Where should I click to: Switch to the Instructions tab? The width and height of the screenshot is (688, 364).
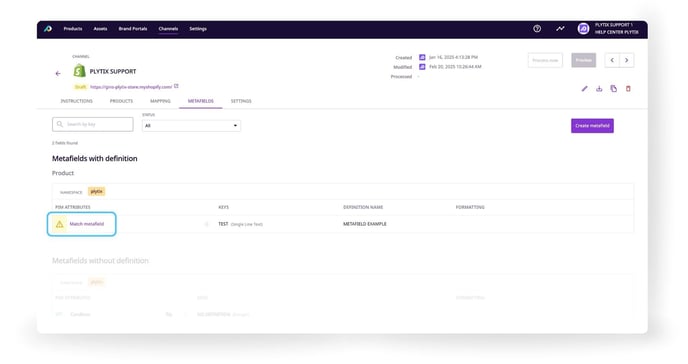(x=76, y=101)
